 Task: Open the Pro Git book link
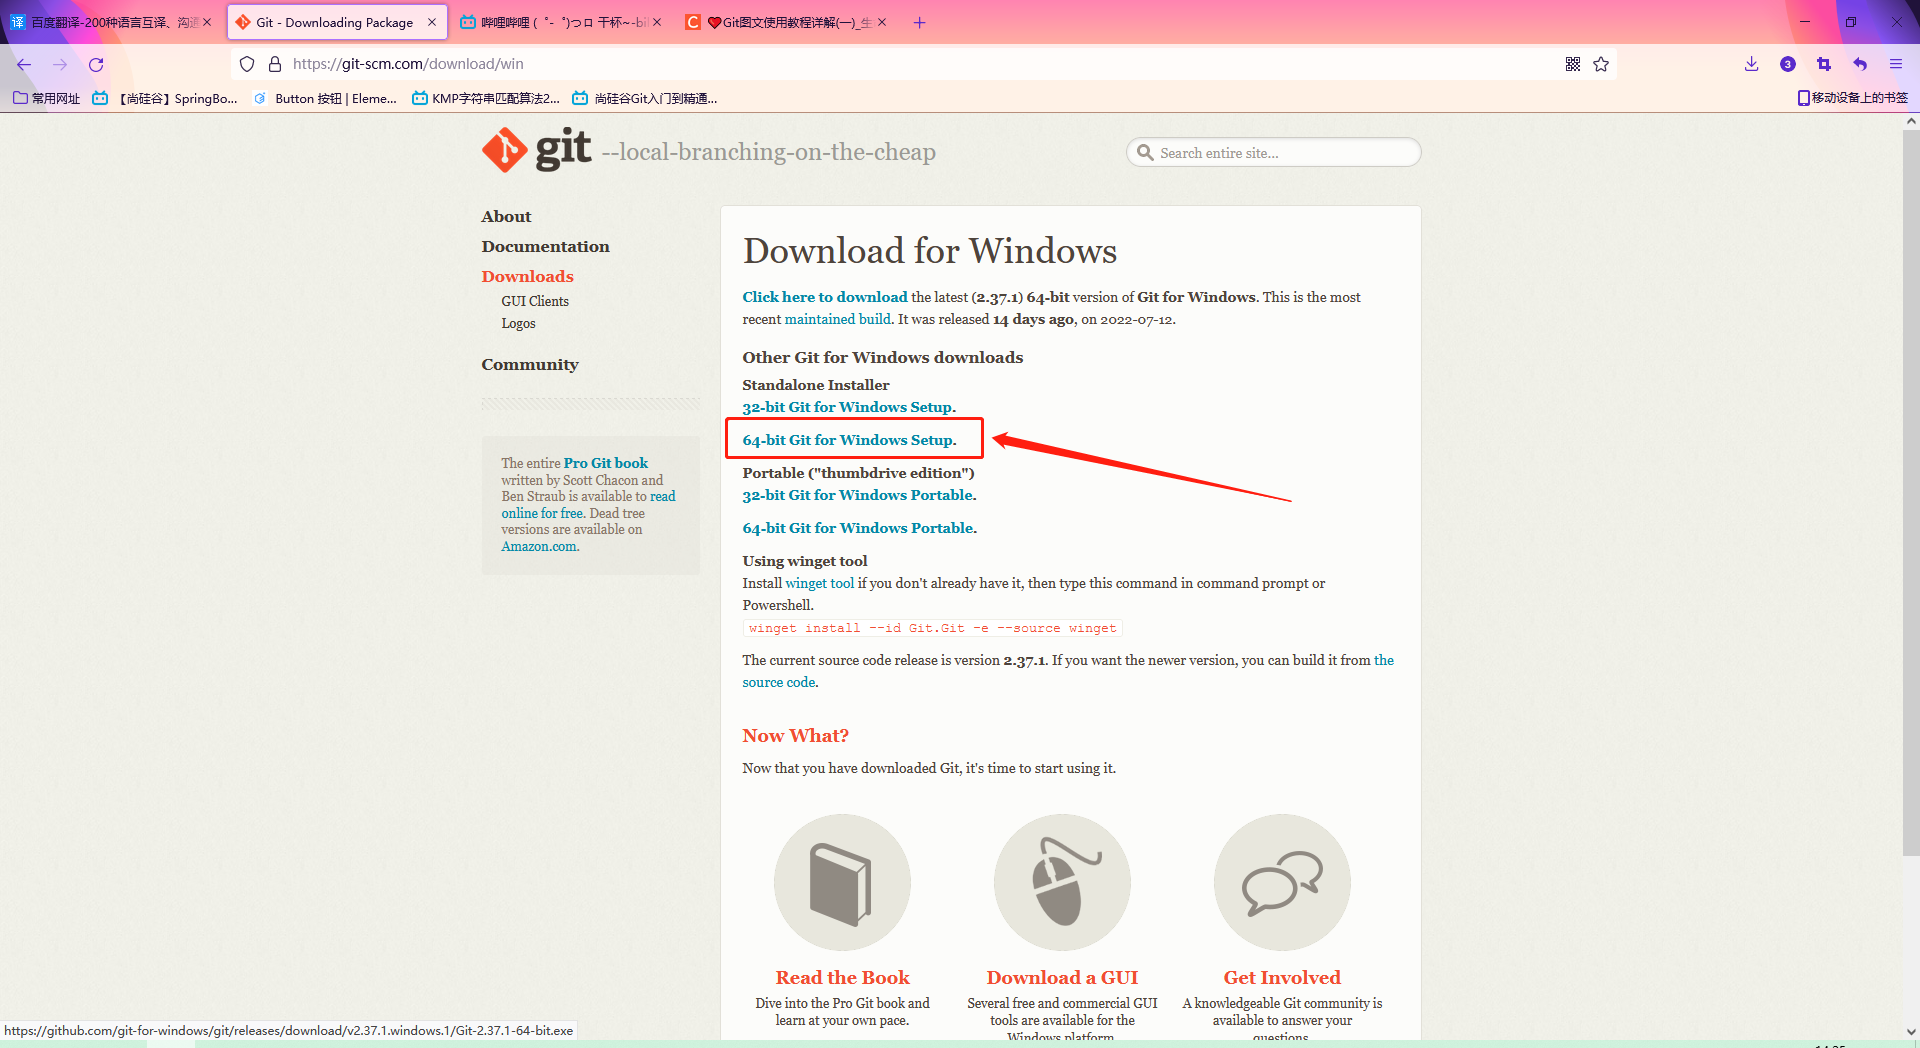tap(606, 463)
